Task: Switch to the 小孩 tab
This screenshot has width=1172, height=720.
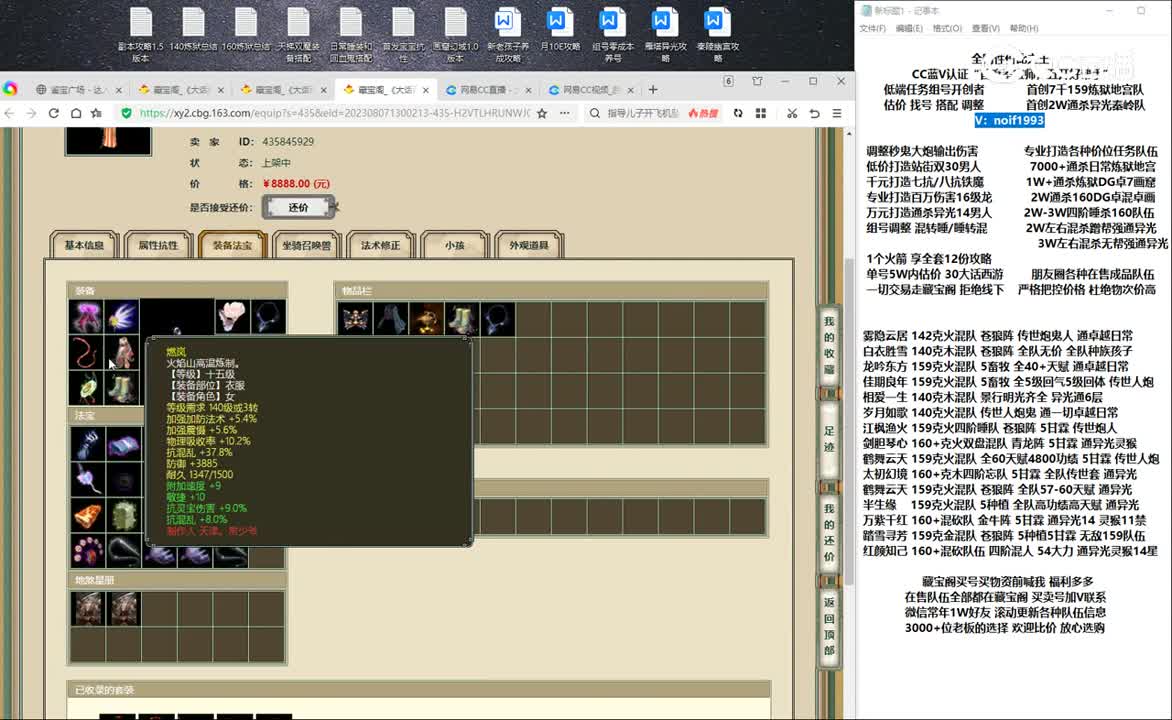Action: click(454, 245)
